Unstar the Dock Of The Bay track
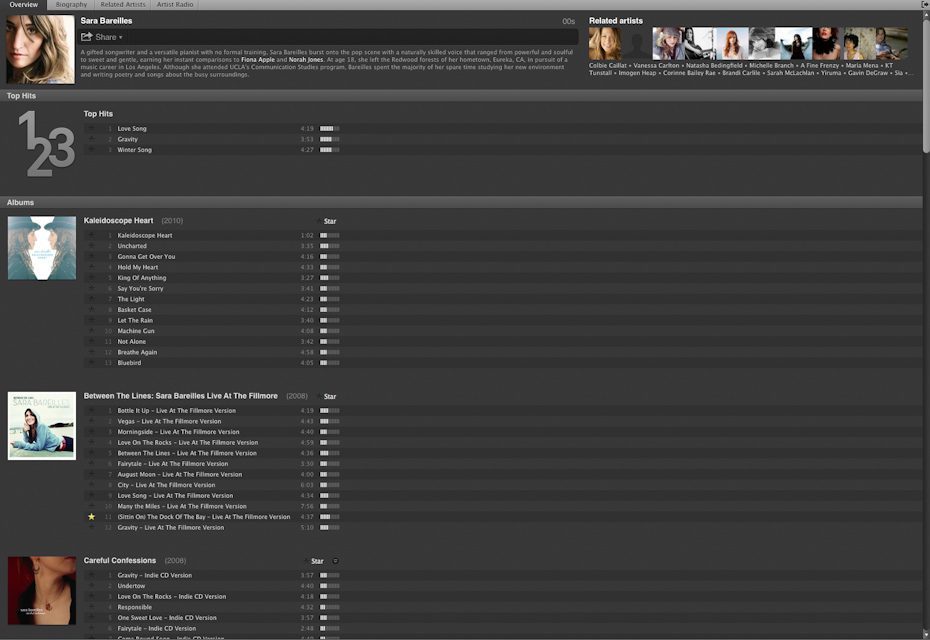 point(91,517)
